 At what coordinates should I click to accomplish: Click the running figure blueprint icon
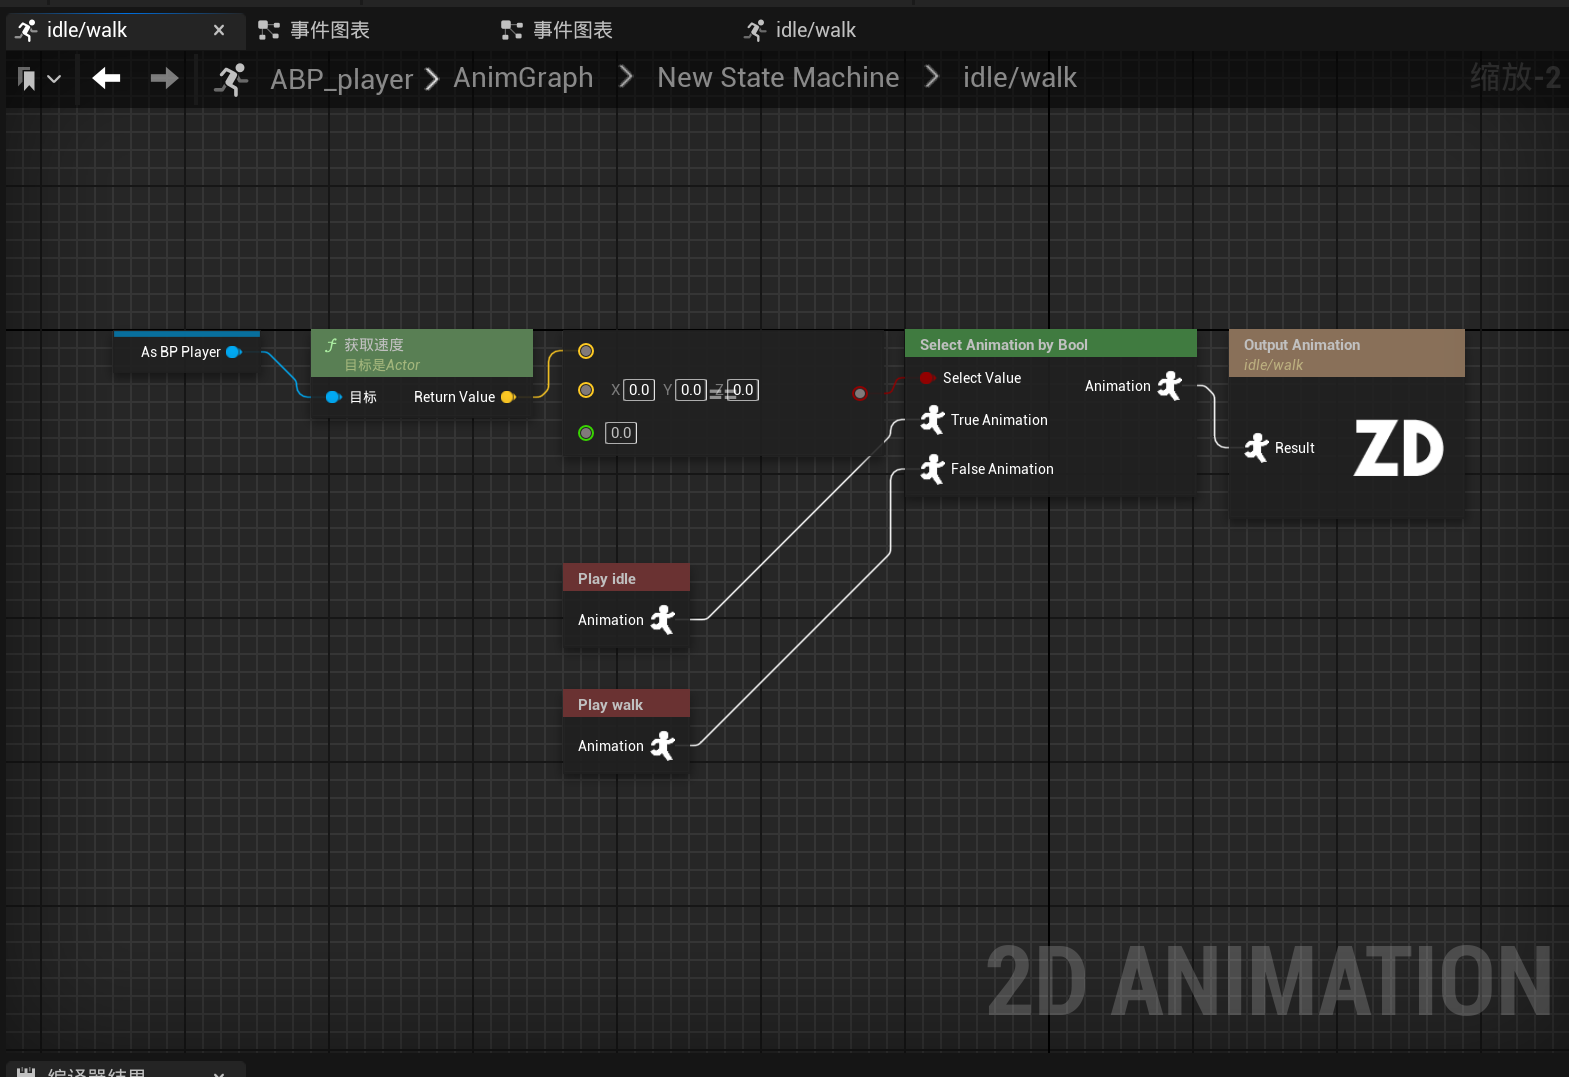231,79
